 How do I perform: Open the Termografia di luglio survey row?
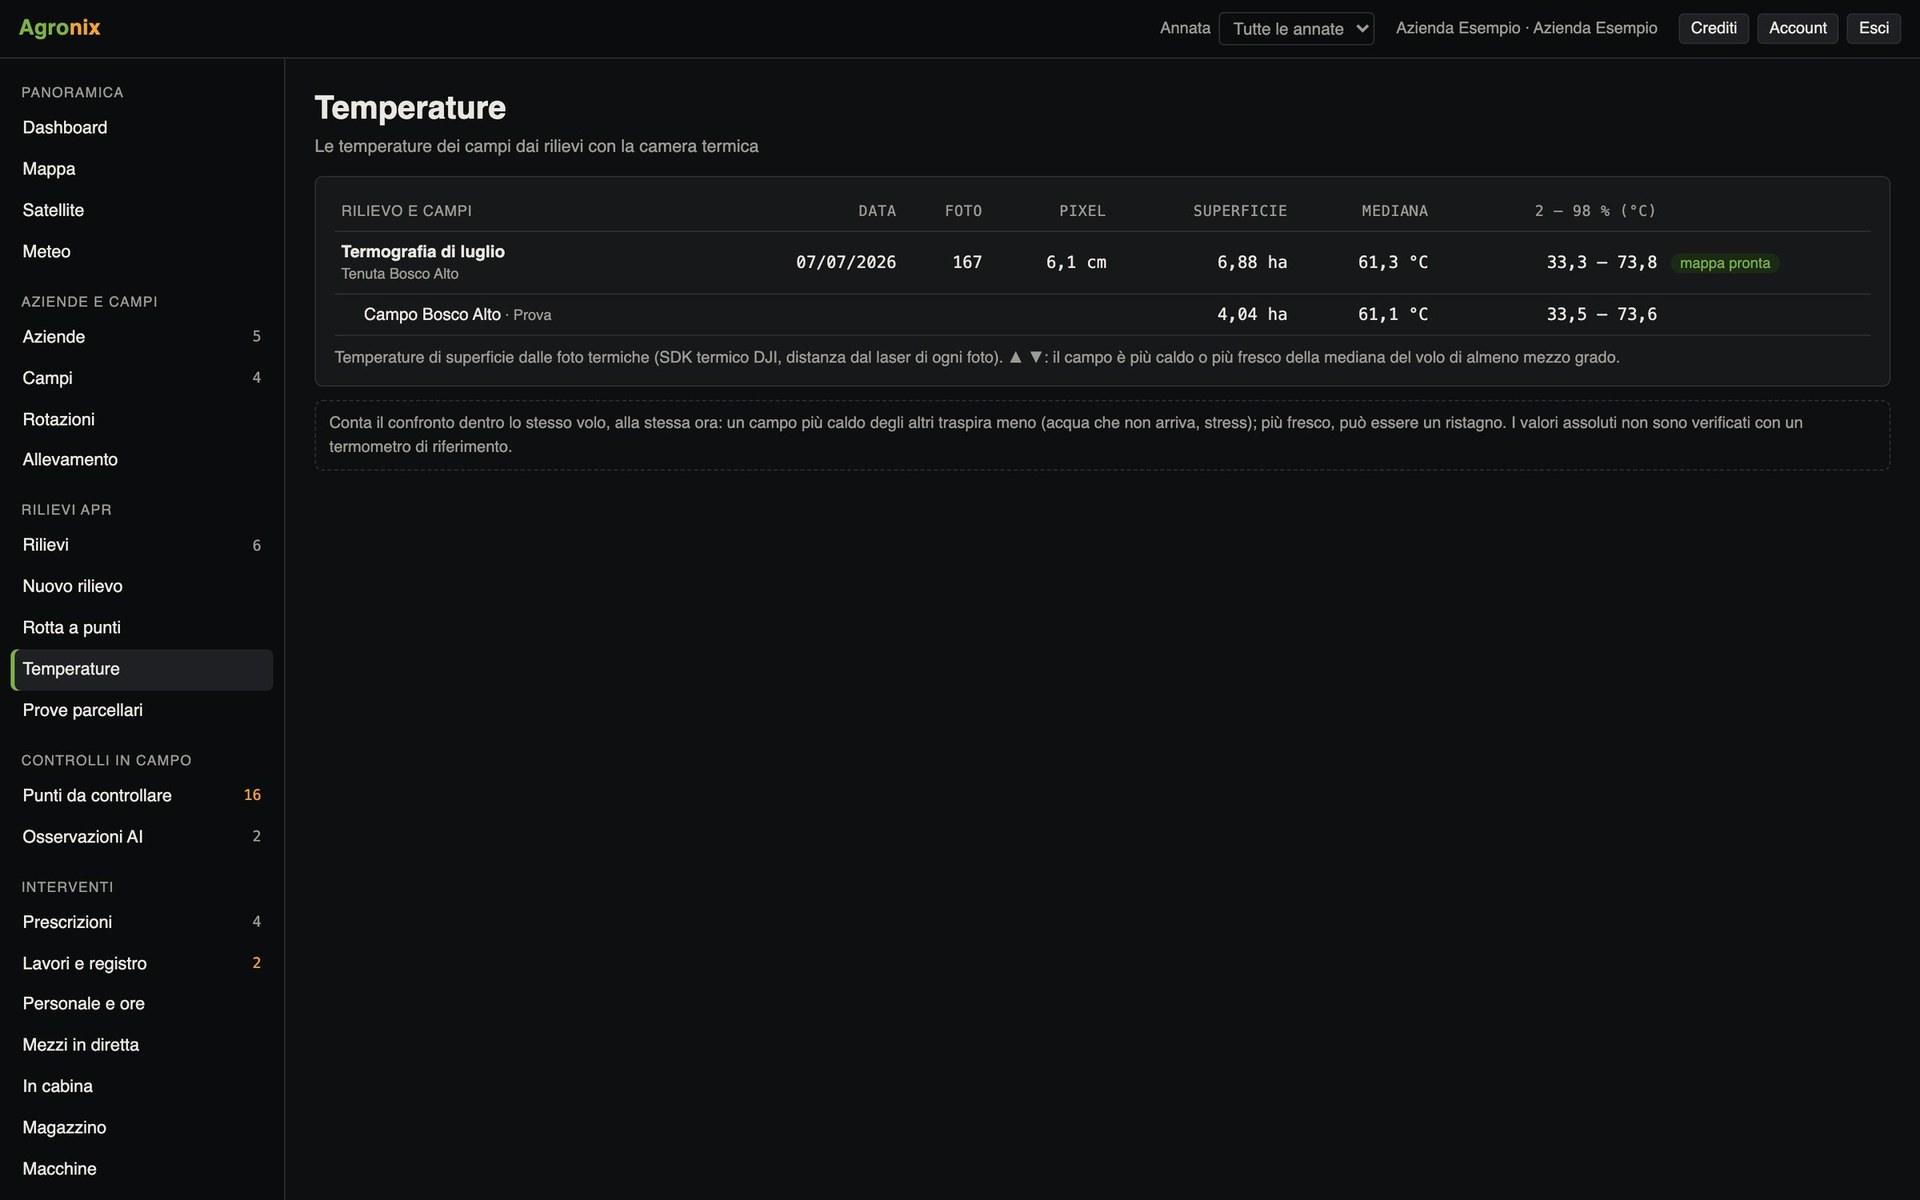[1102, 262]
